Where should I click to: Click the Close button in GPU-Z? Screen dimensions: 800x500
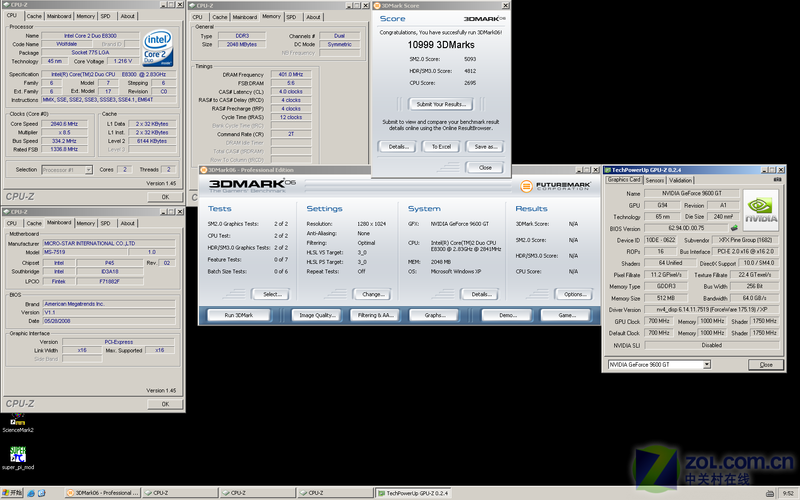coord(766,365)
